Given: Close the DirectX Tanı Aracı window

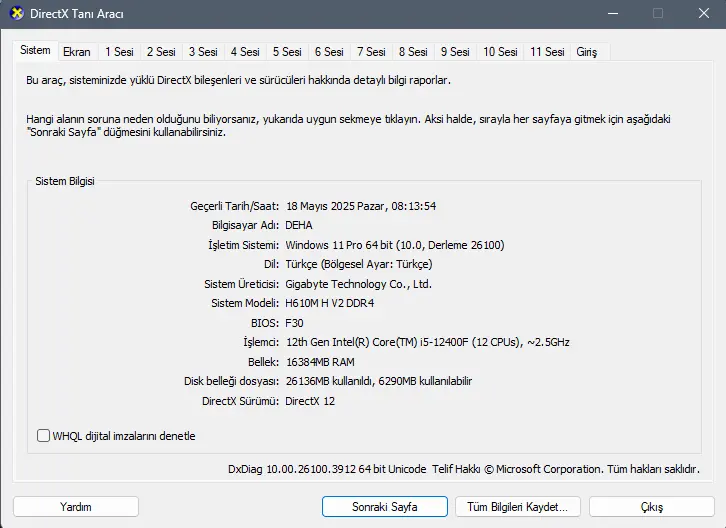Looking at the screenshot, I should click(x=704, y=13).
